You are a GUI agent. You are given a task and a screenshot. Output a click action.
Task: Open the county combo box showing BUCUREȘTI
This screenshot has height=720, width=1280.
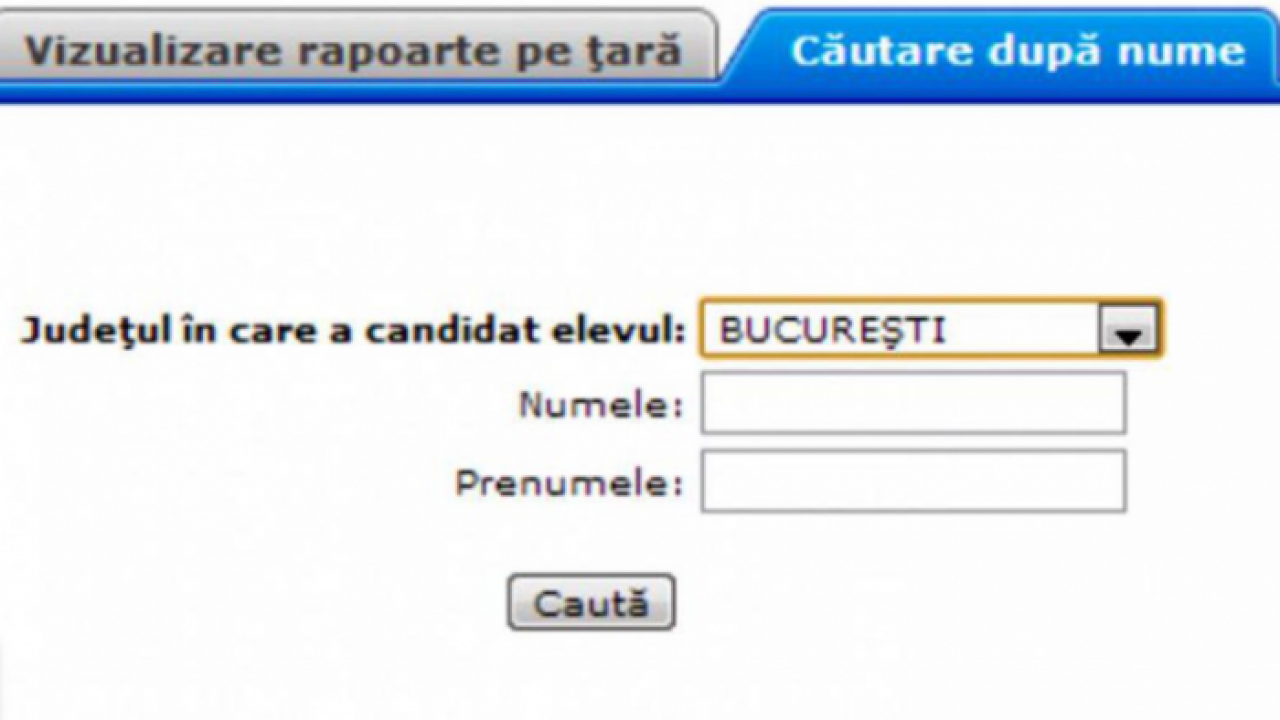tap(930, 329)
